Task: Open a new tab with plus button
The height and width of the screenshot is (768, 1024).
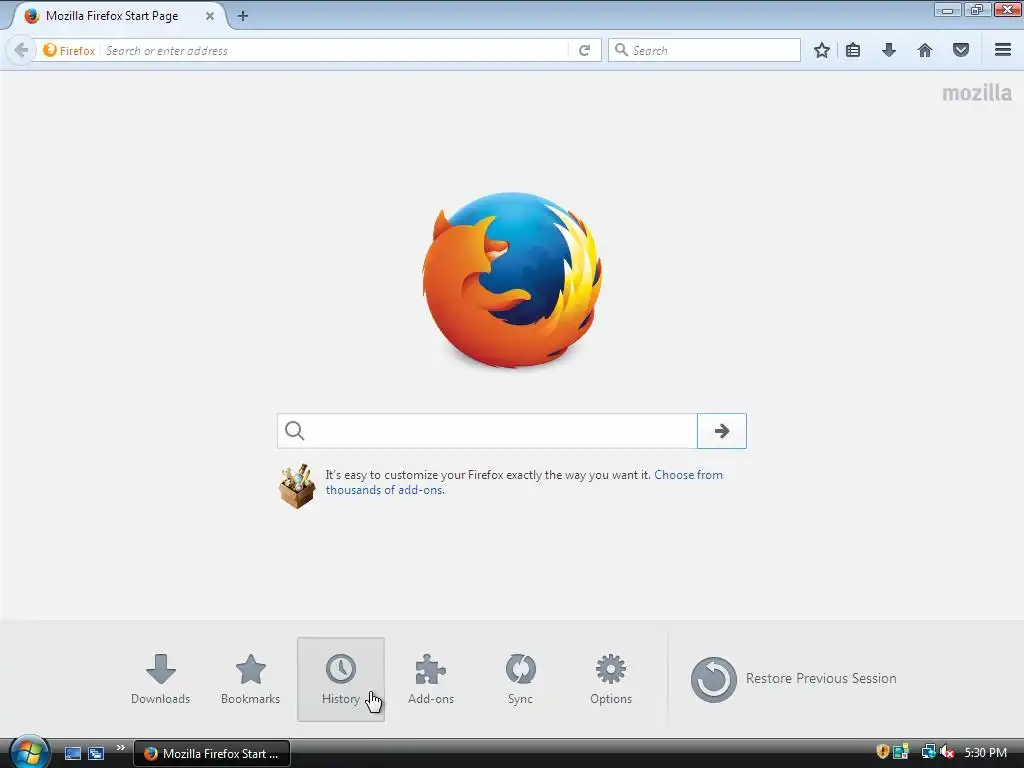Action: [x=243, y=16]
